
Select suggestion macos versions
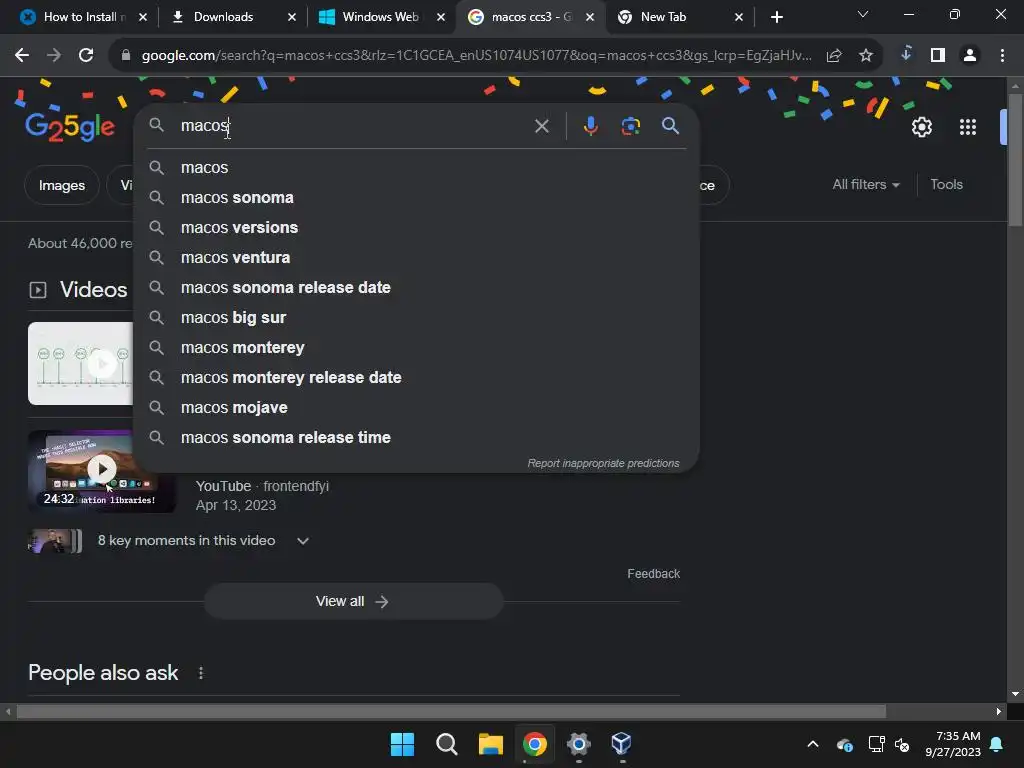point(417,227)
